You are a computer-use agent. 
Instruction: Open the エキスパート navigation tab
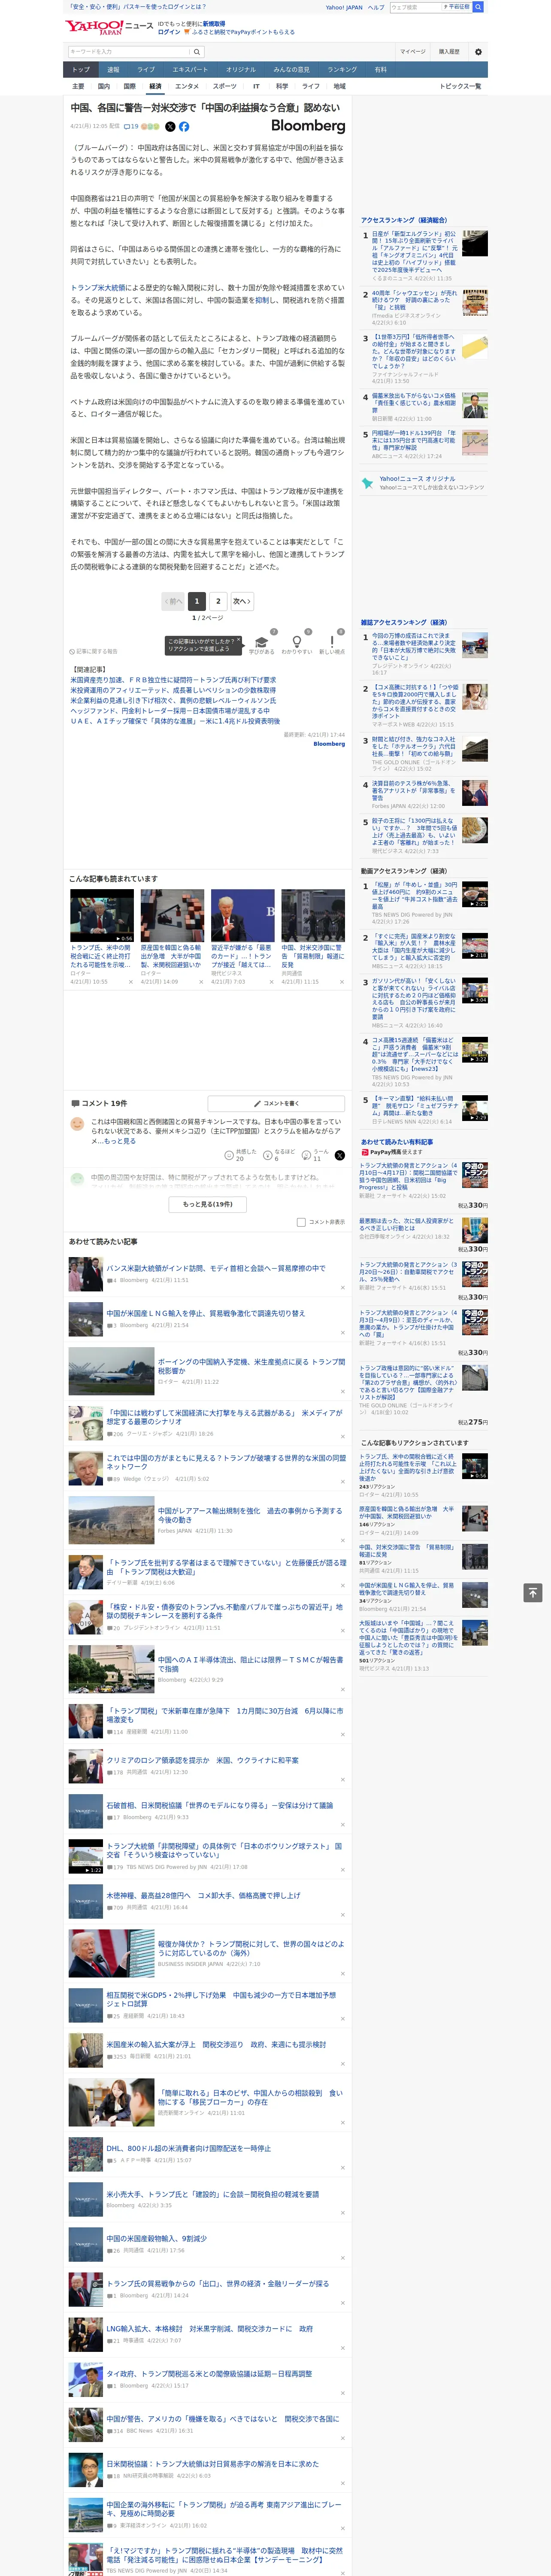click(x=190, y=70)
